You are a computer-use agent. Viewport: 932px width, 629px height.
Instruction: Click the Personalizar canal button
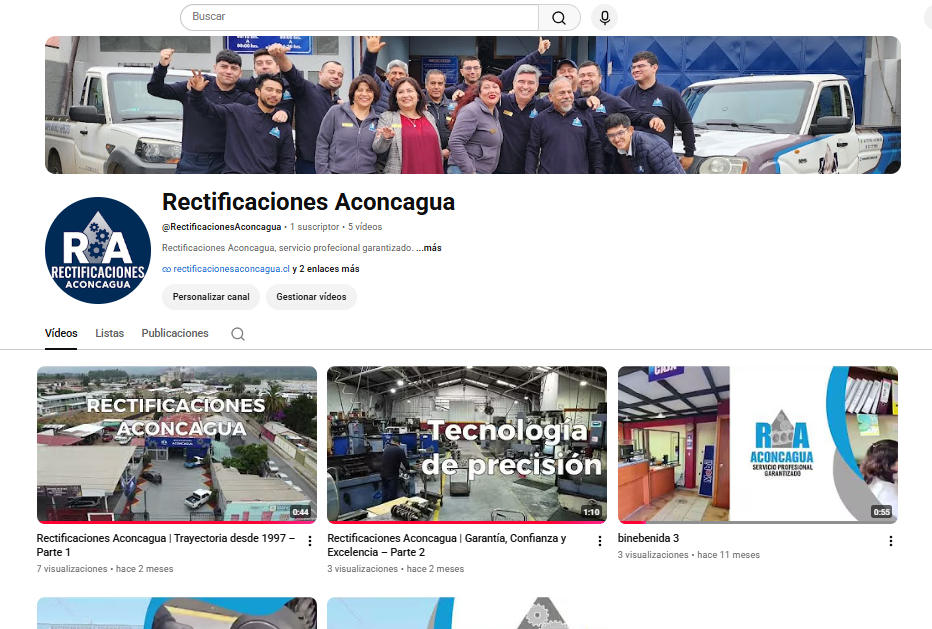[211, 297]
